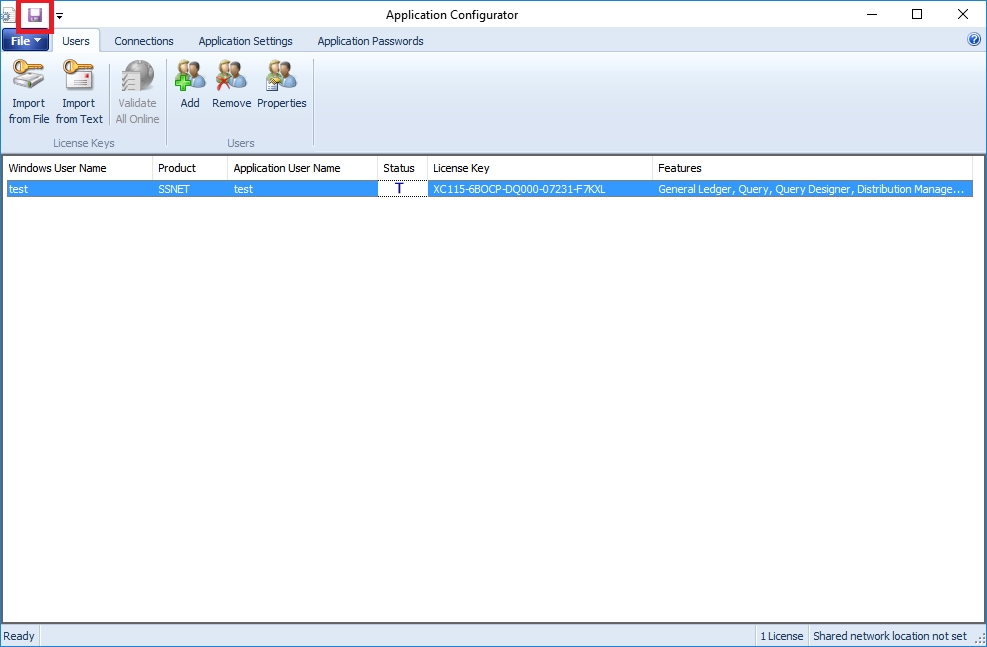Open the Application Passwords tab
The height and width of the screenshot is (647, 987).
coord(371,41)
